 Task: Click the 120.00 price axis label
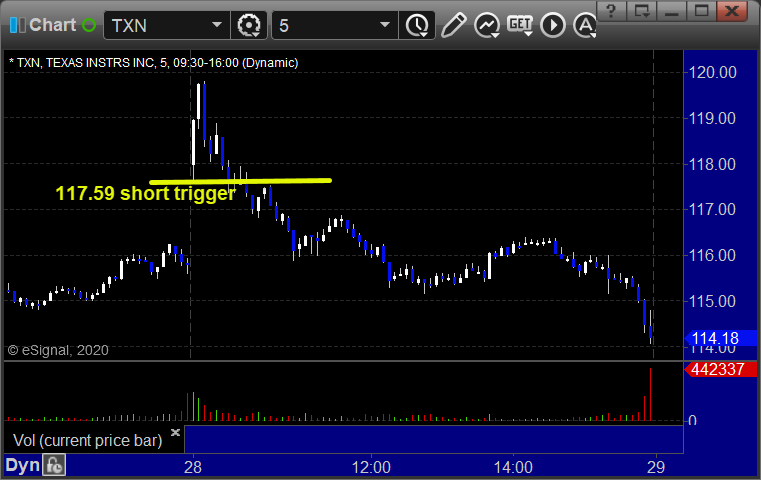[x=712, y=73]
